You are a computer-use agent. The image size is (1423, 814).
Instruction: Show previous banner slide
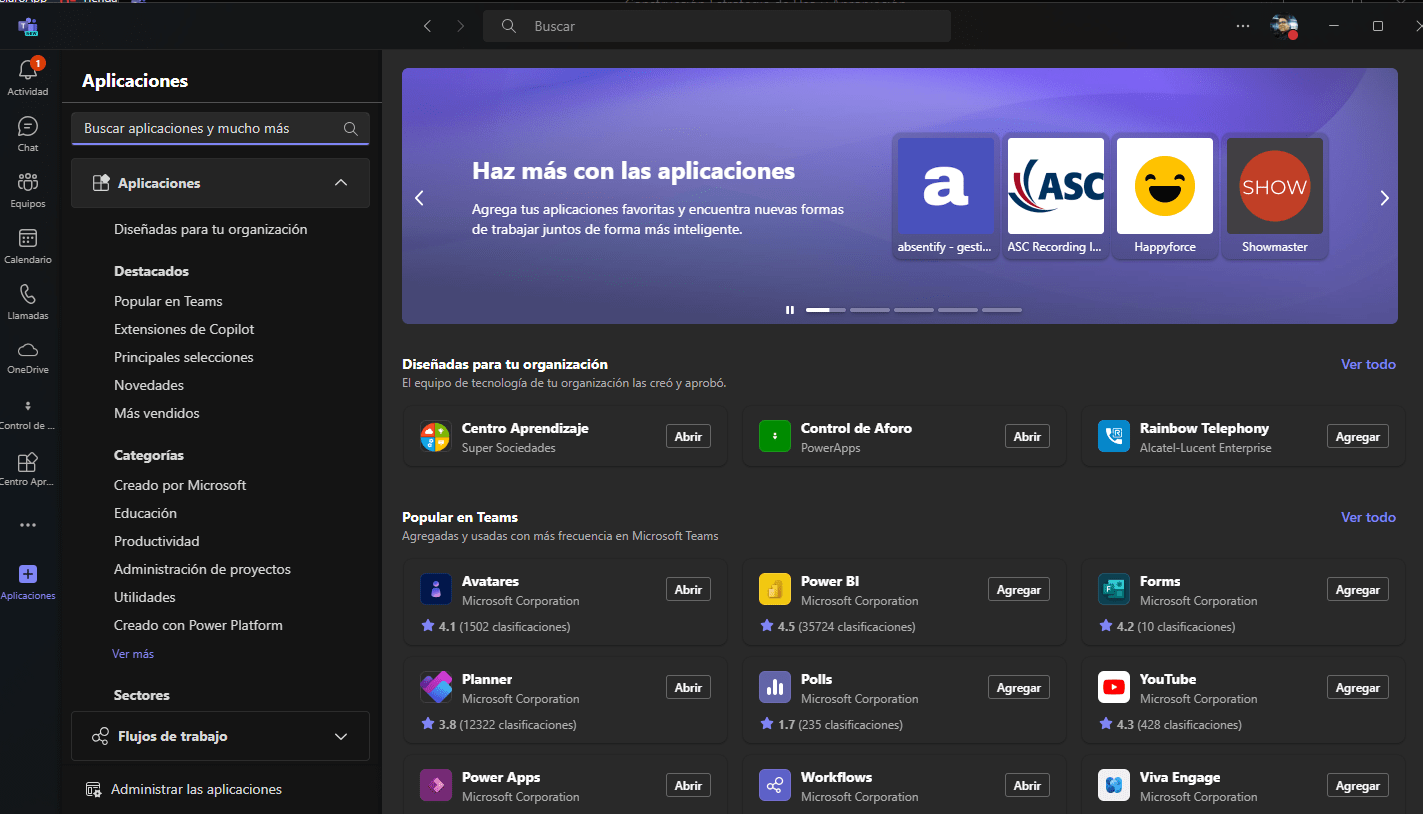pos(420,198)
